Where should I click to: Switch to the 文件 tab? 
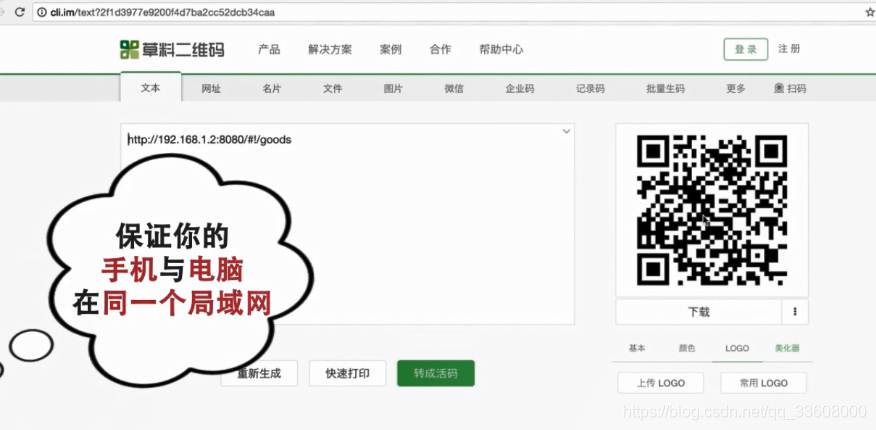[332, 88]
